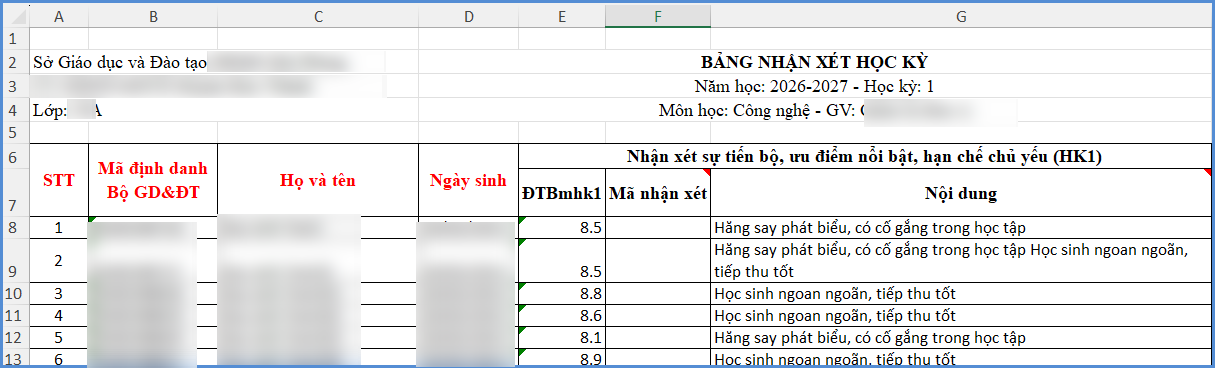Click the STT number 4 cell
Image resolution: width=1215 pixels, height=368 pixels.
click(x=59, y=315)
